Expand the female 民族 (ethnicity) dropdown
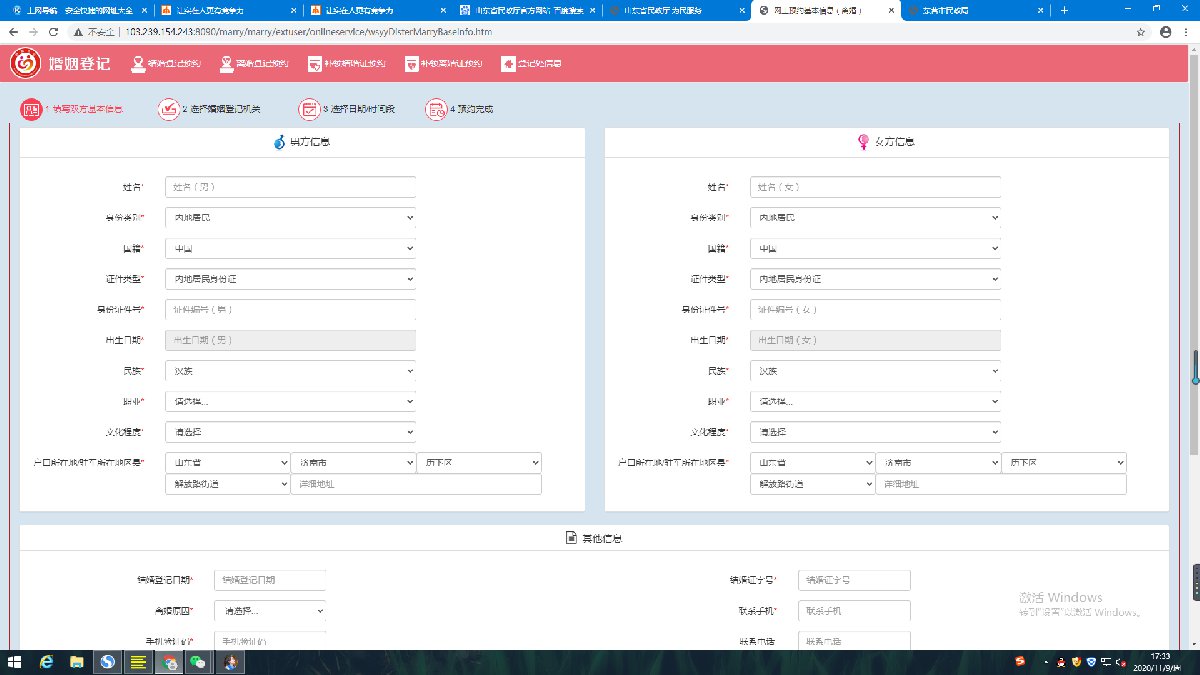 (x=875, y=371)
